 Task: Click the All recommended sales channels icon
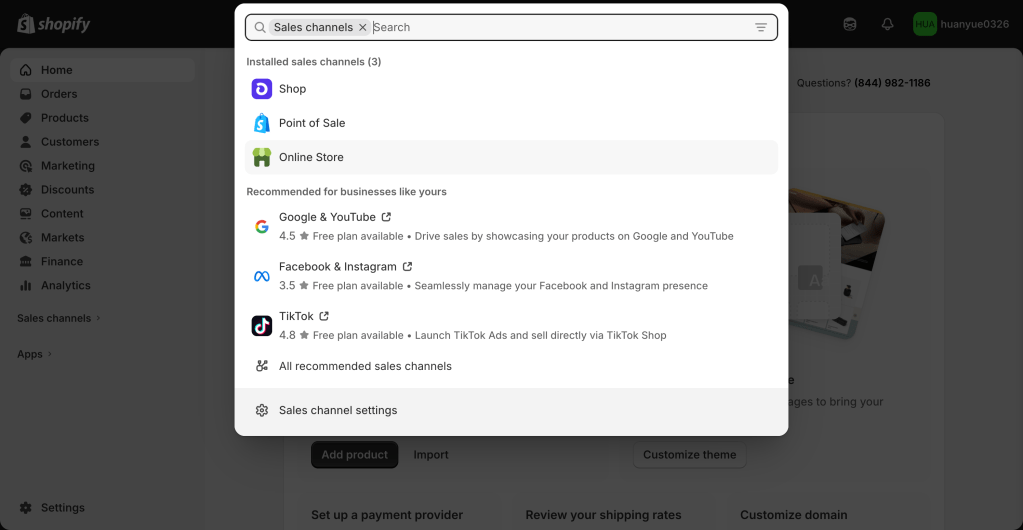262,366
